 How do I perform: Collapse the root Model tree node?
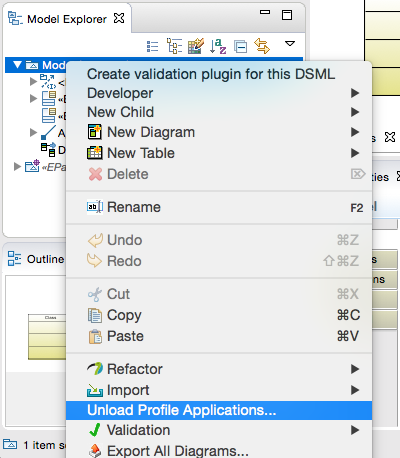(17, 65)
